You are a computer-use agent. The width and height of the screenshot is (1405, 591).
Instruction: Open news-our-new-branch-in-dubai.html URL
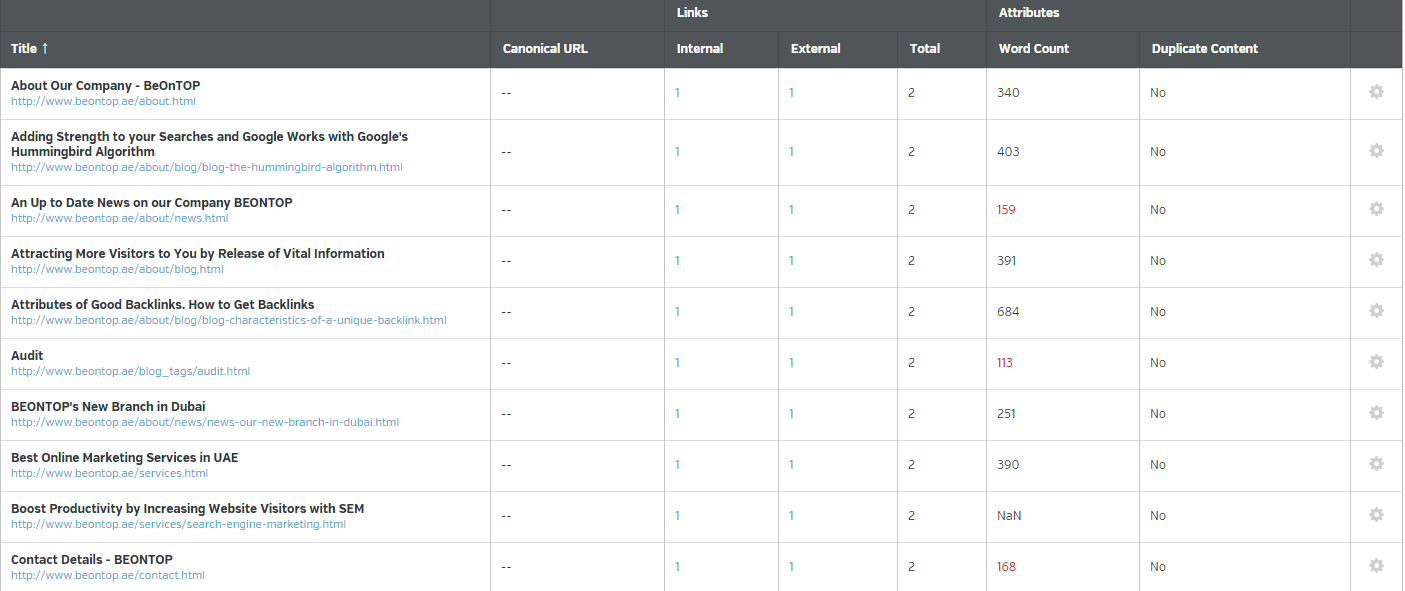[205, 422]
